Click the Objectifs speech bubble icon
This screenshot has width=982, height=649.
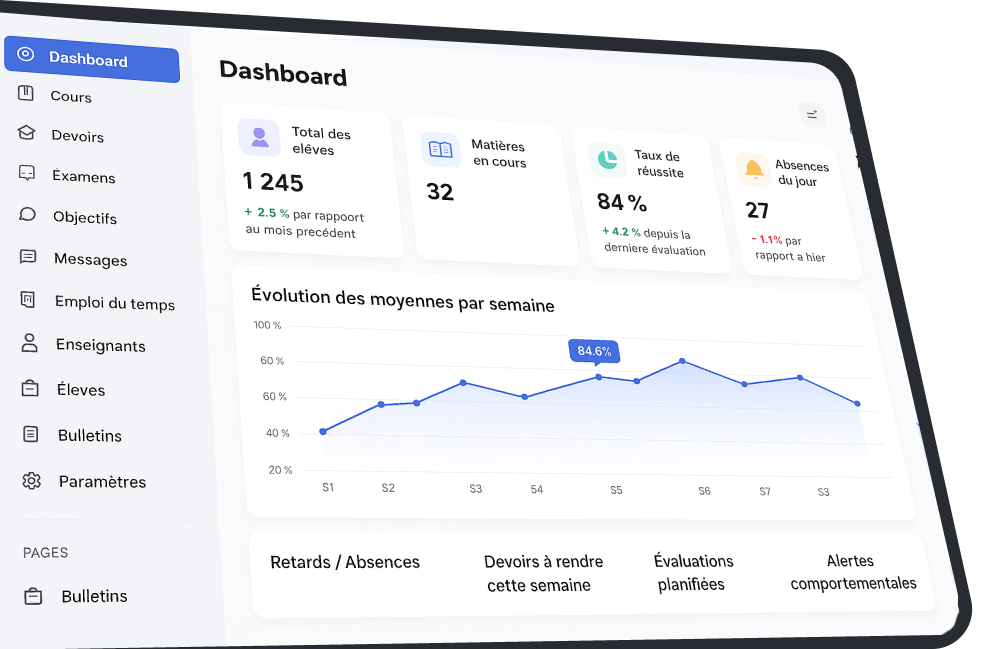[x=28, y=215]
